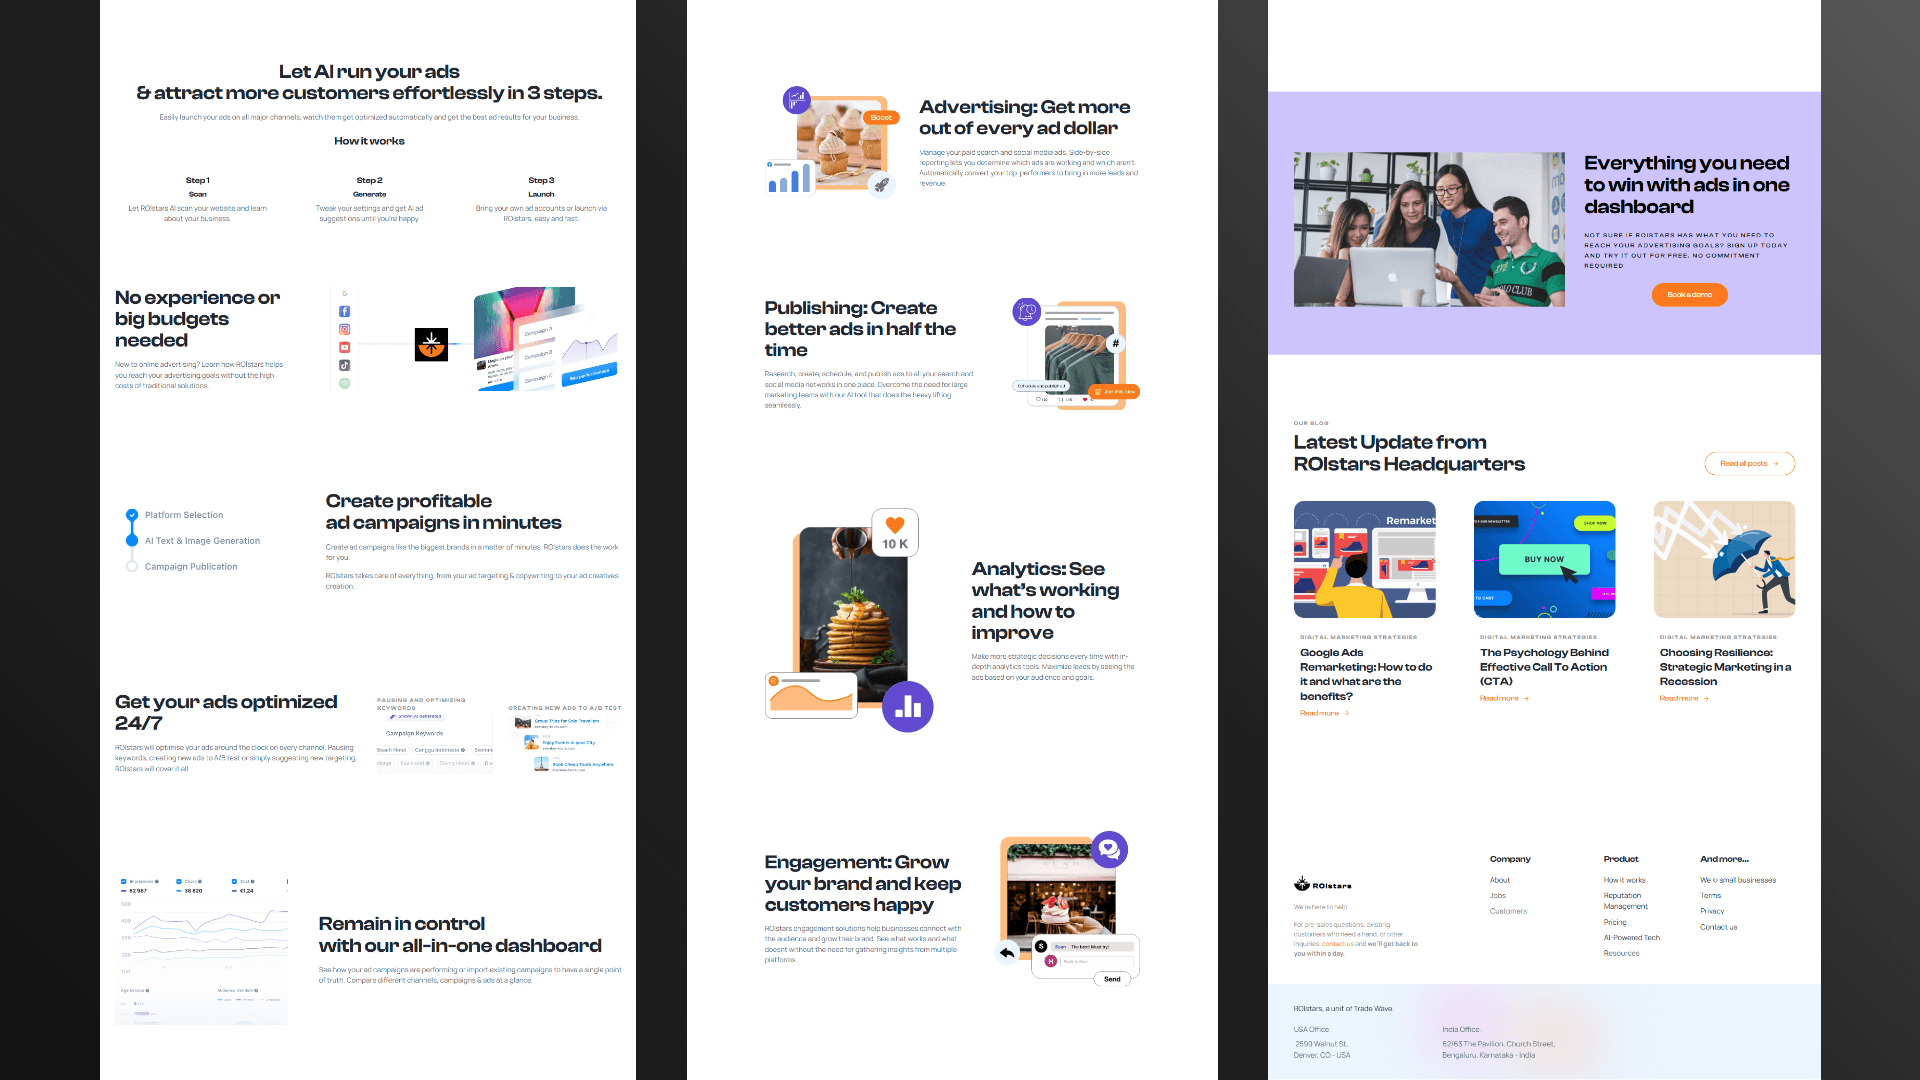Click the Read all posts button
The image size is (1920, 1080).
1749,464
